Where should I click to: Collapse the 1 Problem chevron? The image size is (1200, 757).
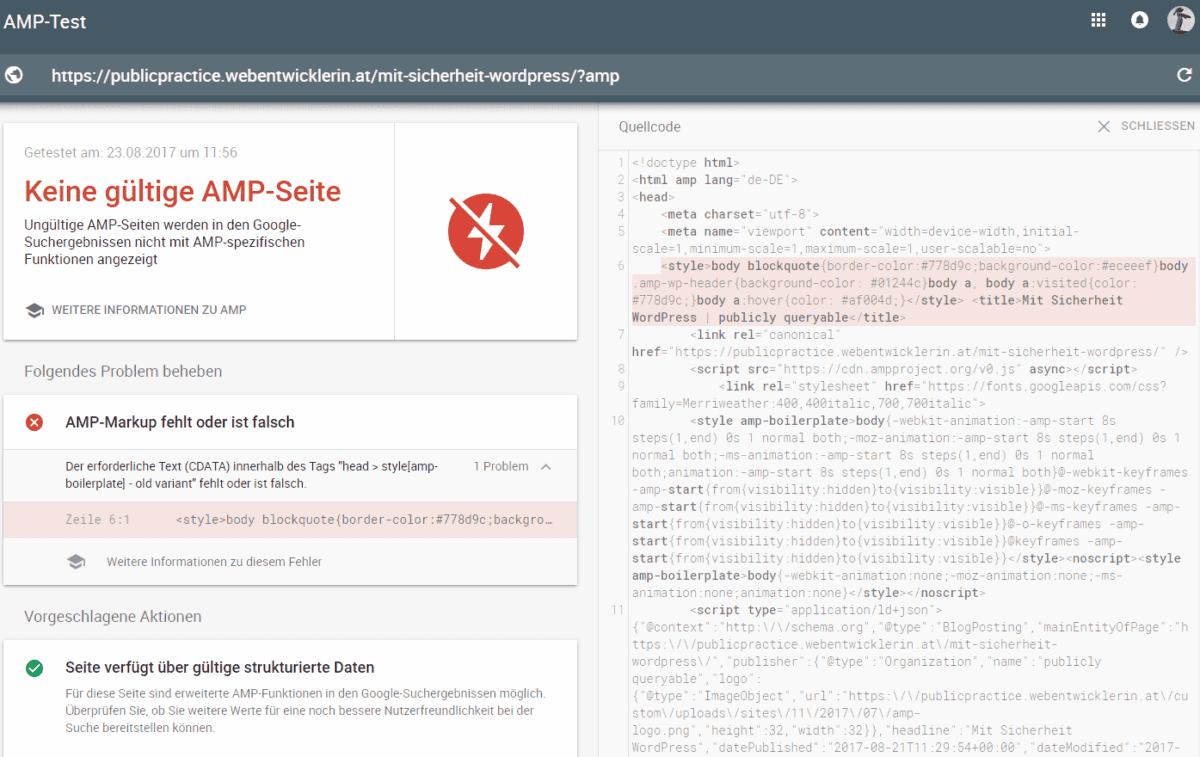(546, 466)
